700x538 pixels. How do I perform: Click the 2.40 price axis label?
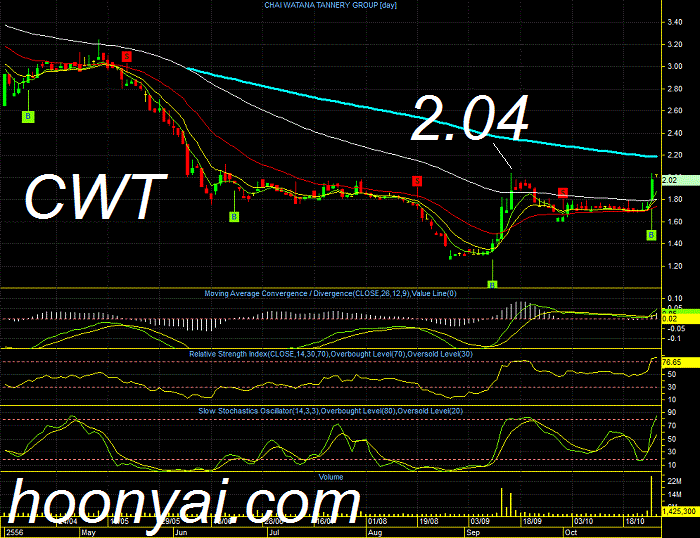(x=675, y=133)
